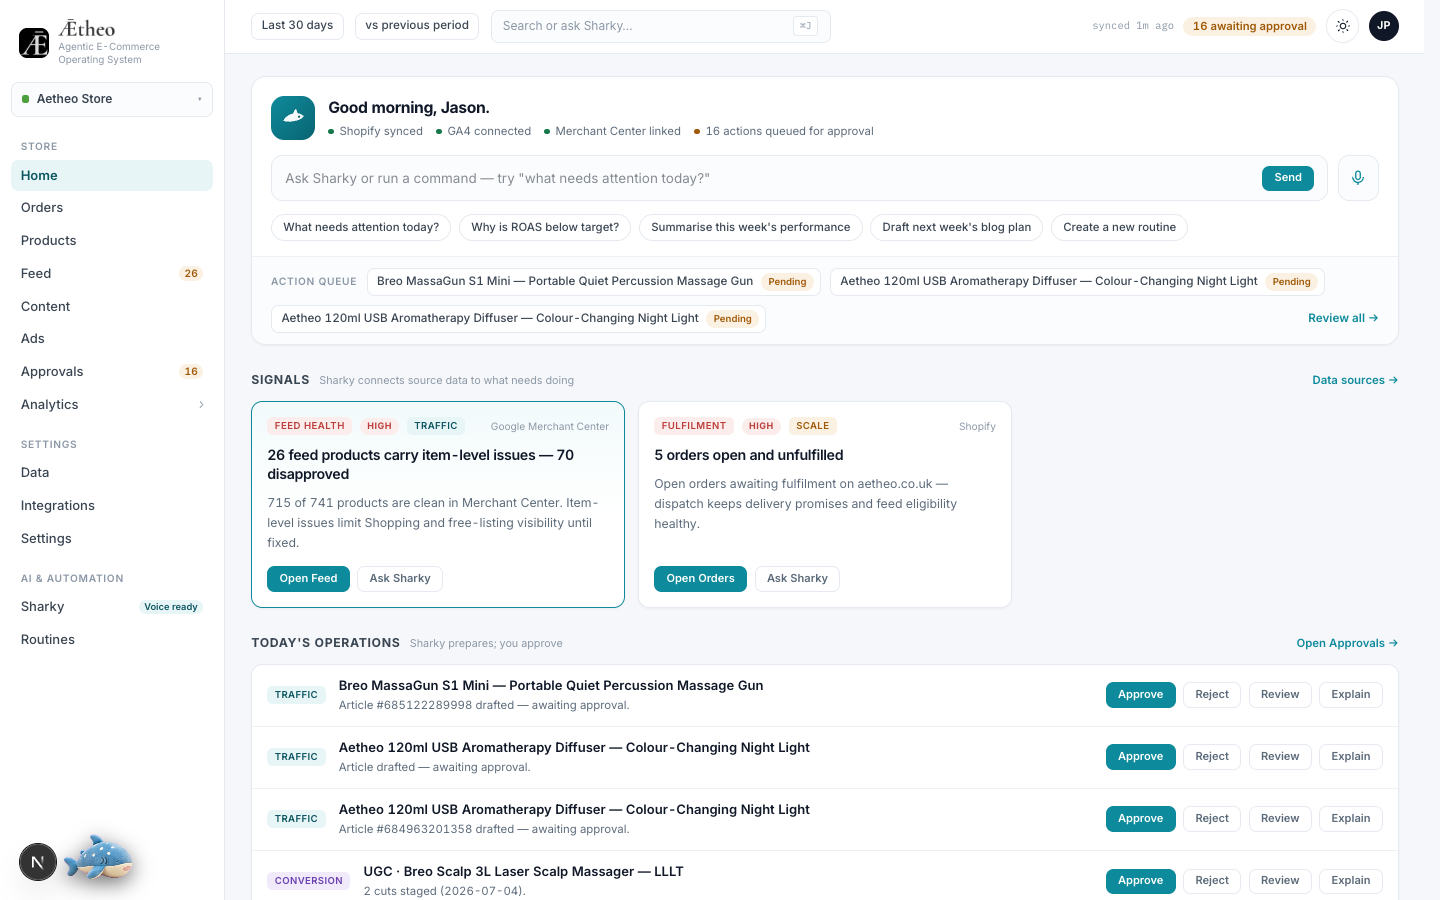Screen dimensions: 1440x900
Task: Open the Open Approvals link
Action: point(1347,643)
